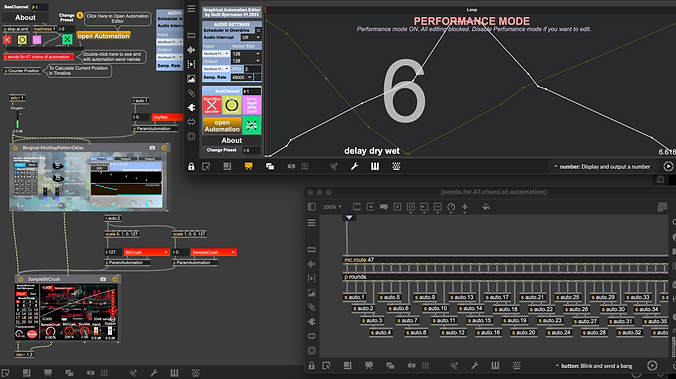The width and height of the screenshot is (676, 379).
Task: Add a button object from sends toolbar
Action: pos(410,207)
